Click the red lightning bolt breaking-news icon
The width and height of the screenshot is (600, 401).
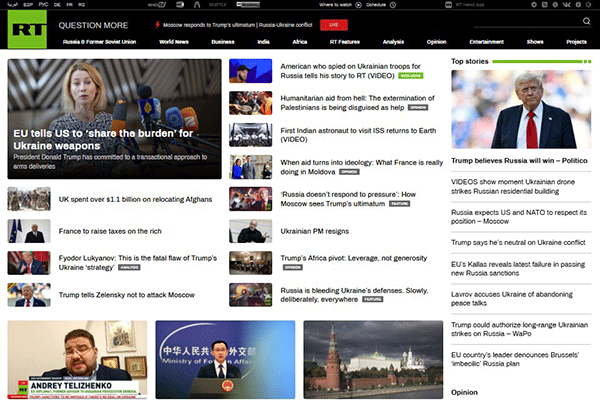point(157,25)
